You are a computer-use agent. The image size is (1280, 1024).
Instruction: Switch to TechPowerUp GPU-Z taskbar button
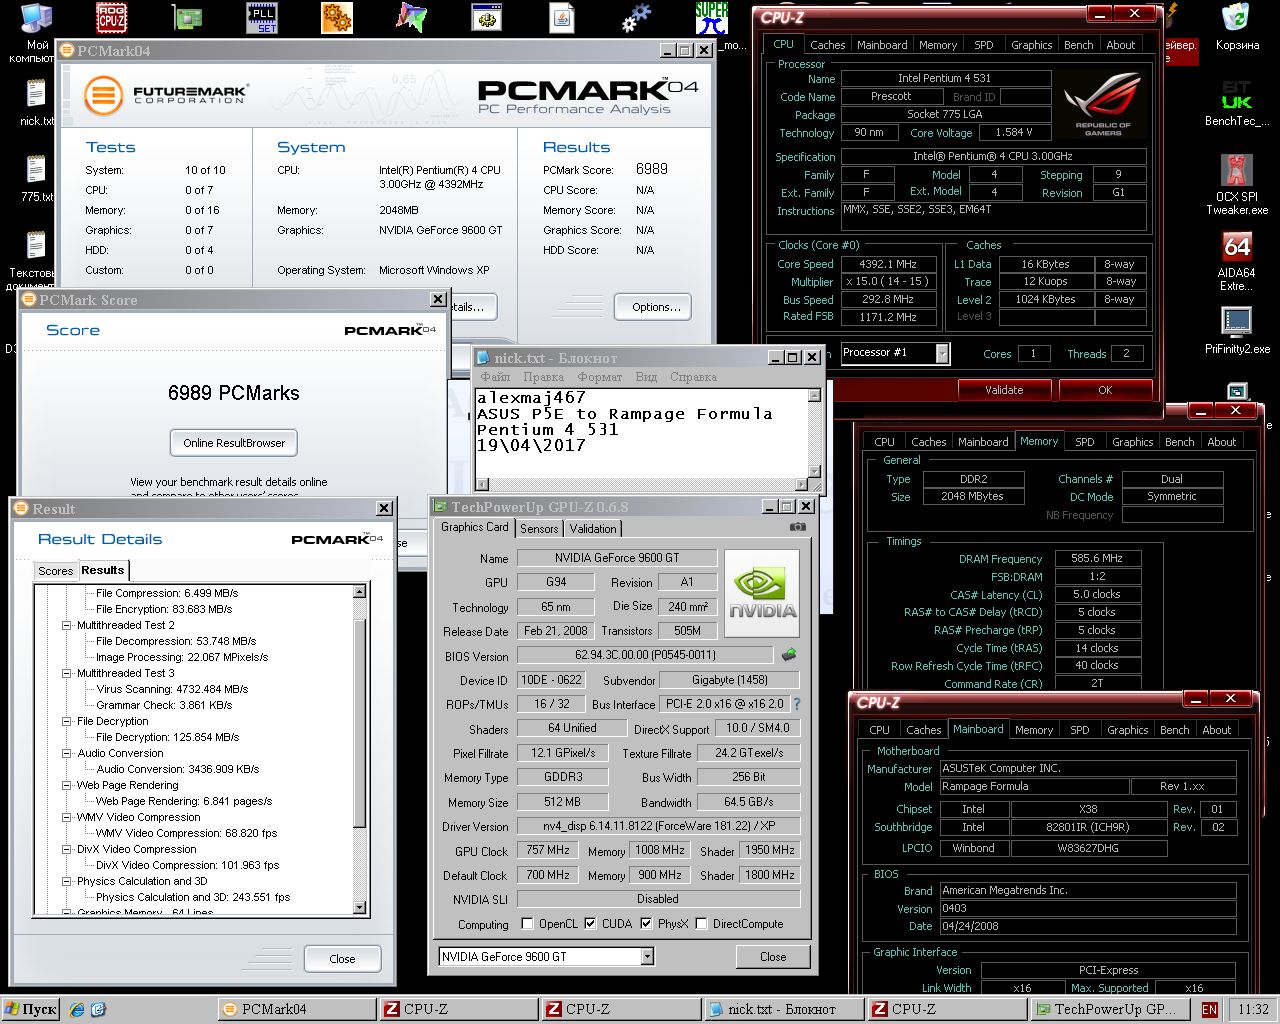pyautogui.click(x=1110, y=1009)
